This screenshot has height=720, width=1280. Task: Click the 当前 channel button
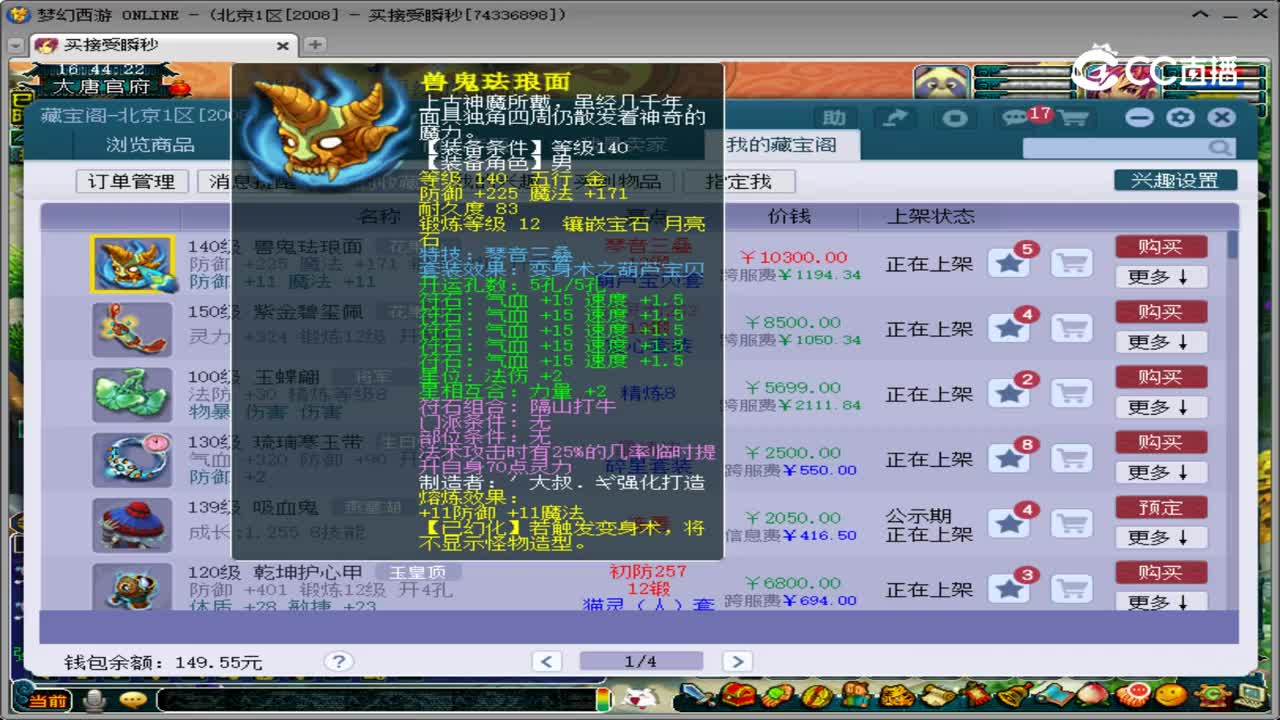(46, 700)
